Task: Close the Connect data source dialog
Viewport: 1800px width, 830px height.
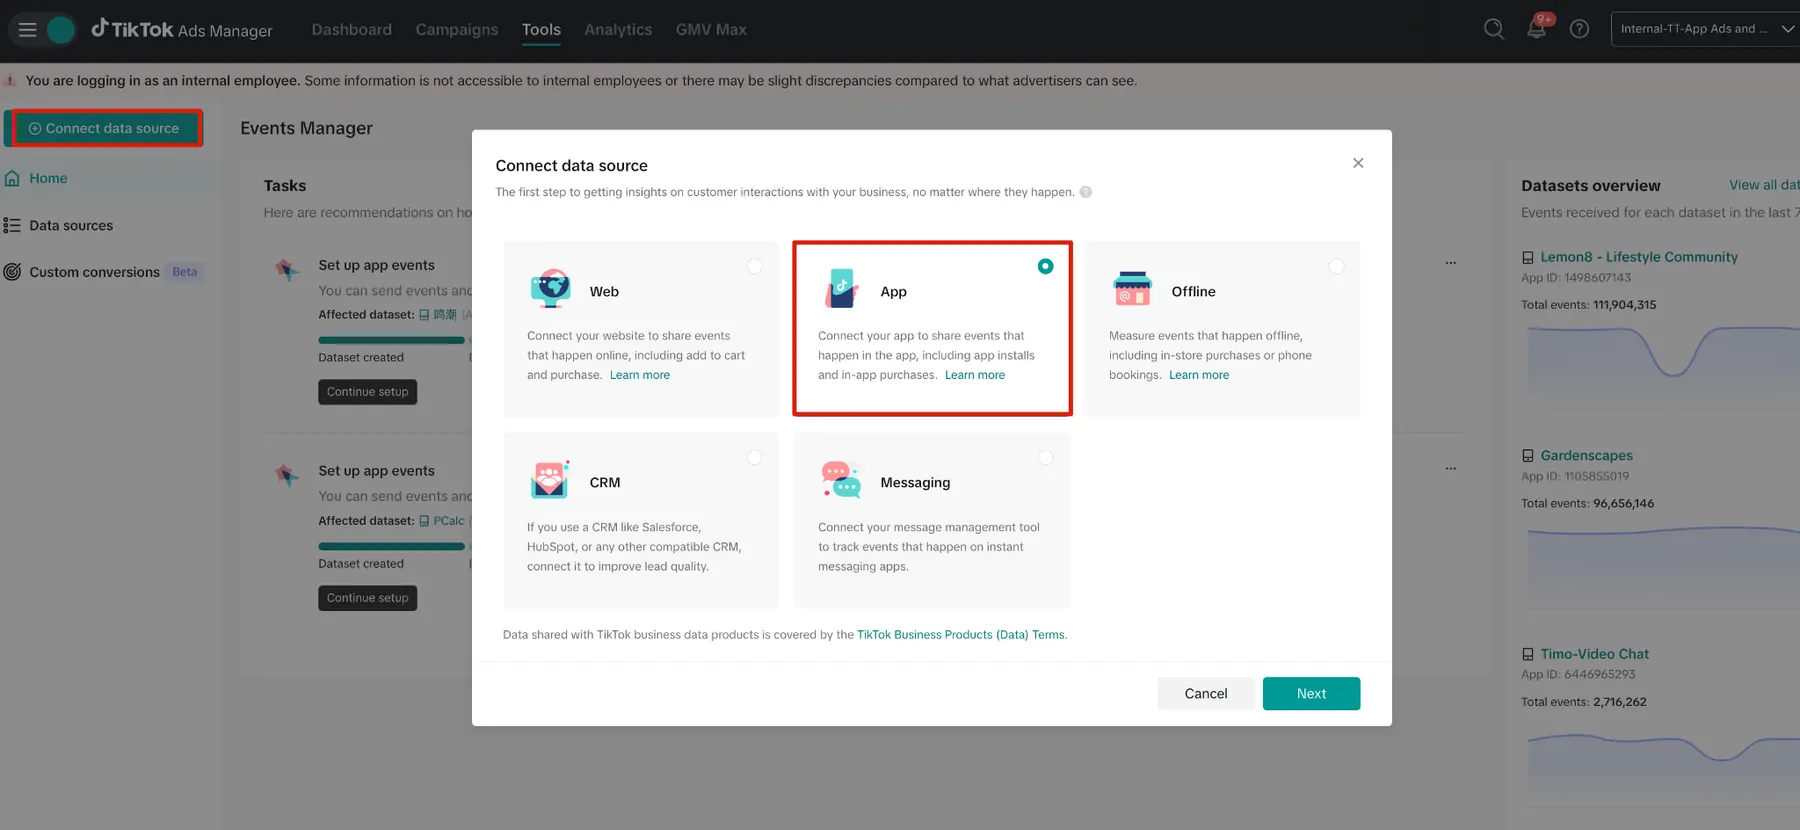Action: pyautogui.click(x=1358, y=163)
